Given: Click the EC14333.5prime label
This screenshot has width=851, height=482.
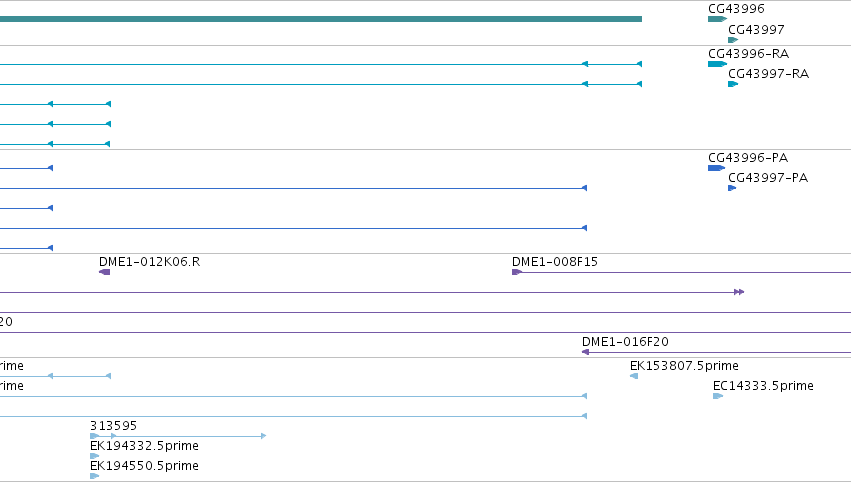Looking at the screenshot, I should click(x=763, y=386).
